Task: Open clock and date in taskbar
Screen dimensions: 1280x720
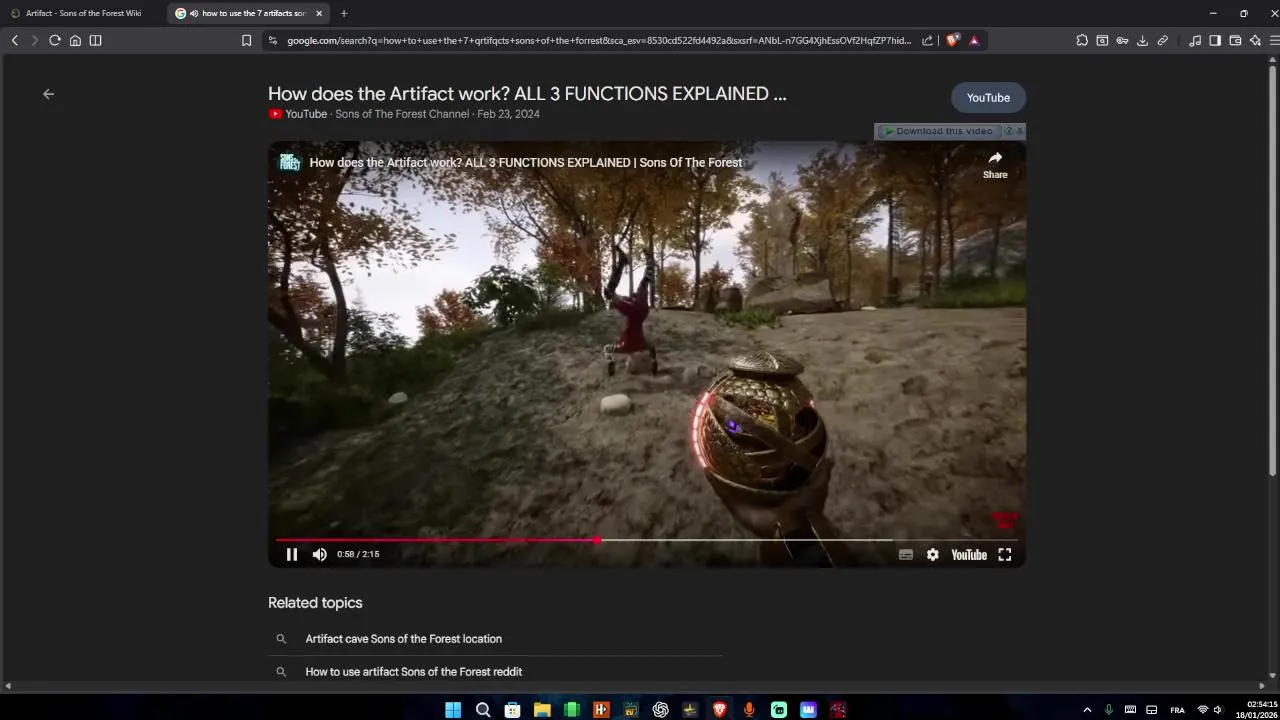Action: coord(1255,710)
